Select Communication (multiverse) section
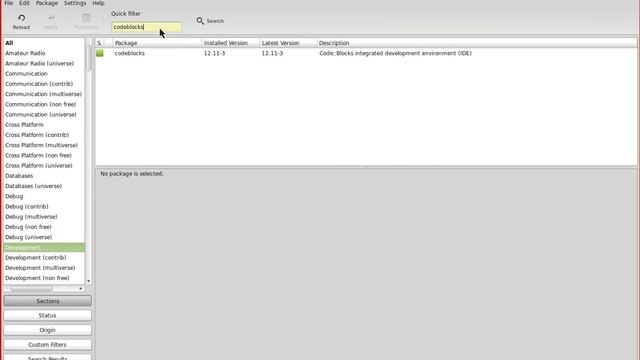The height and width of the screenshot is (360, 640). click(x=44, y=94)
